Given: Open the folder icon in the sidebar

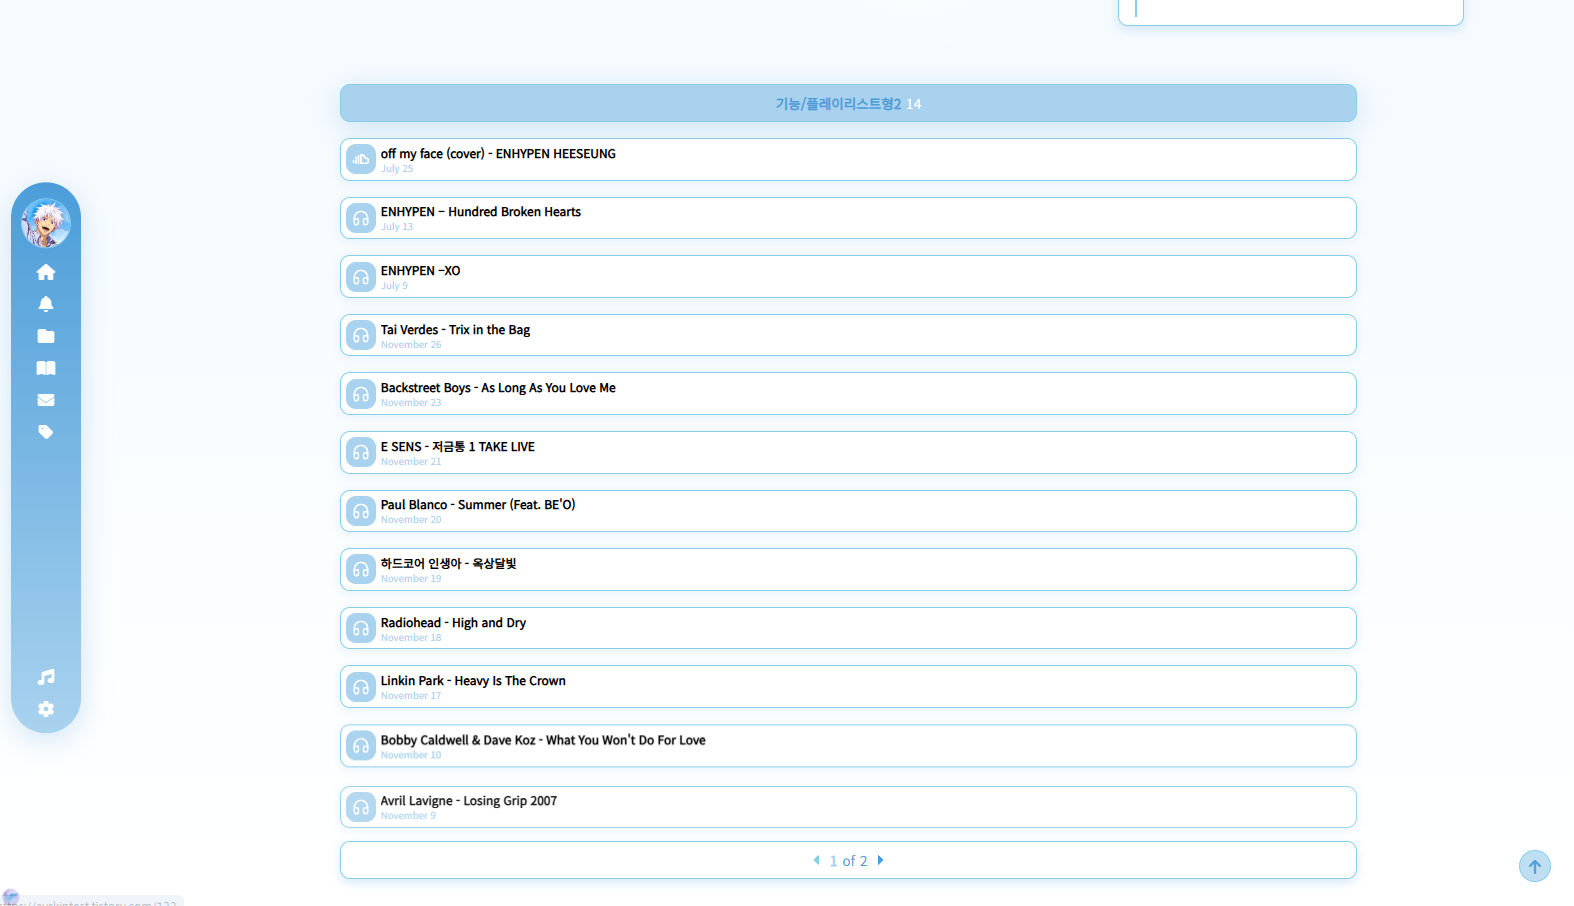Looking at the screenshot, I should 46,336.
